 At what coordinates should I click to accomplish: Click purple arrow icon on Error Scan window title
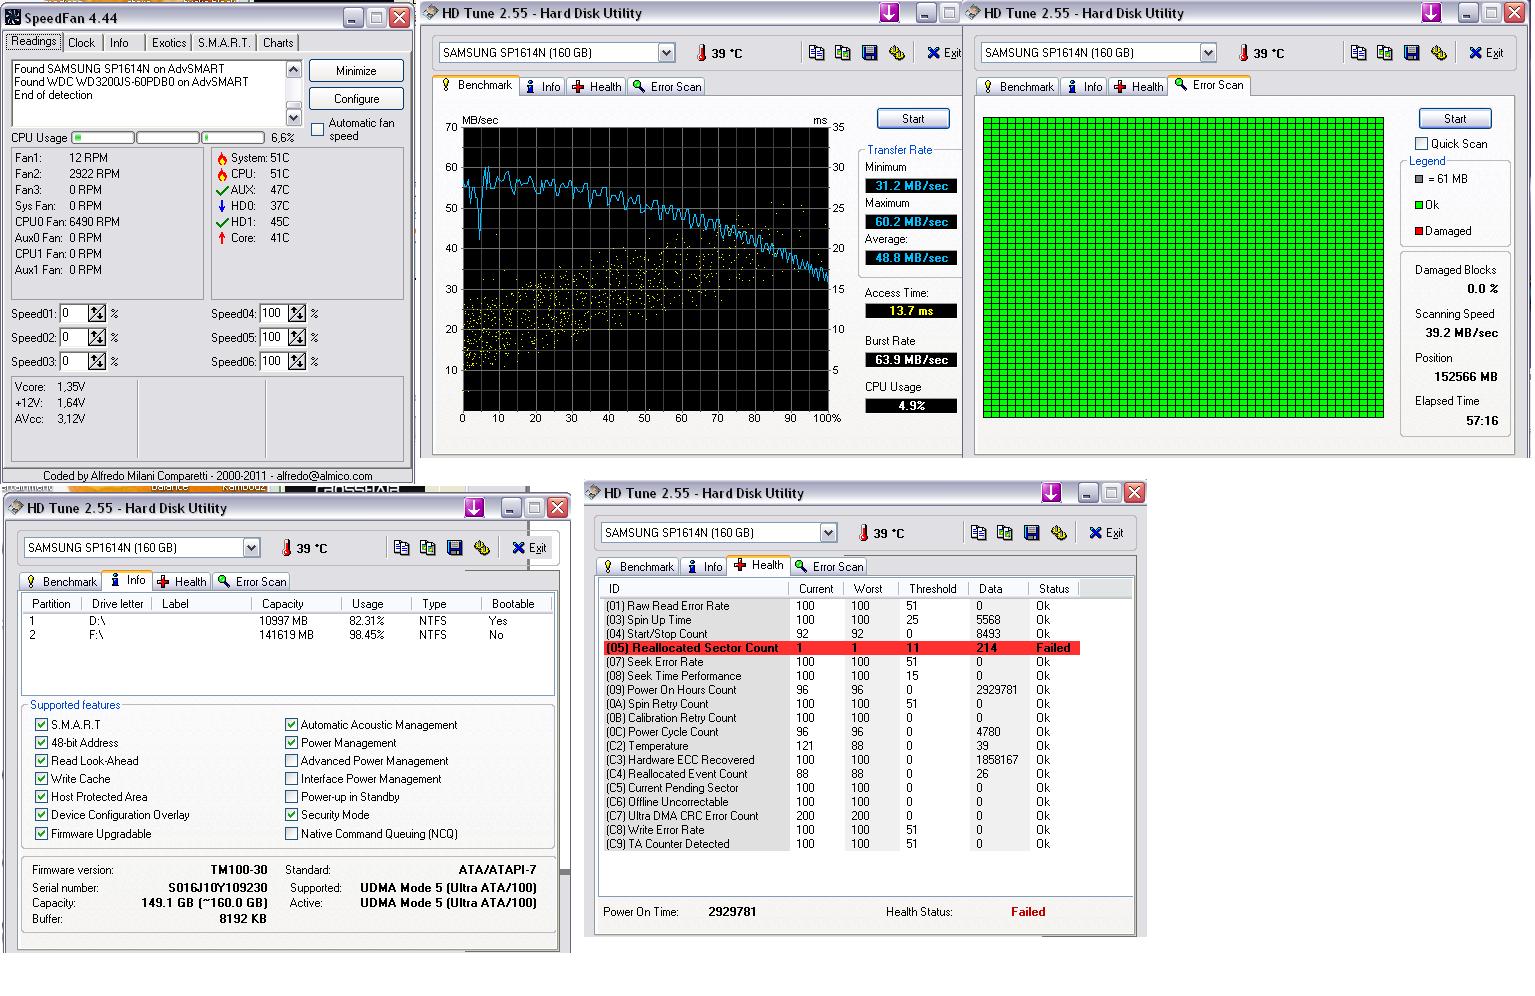(x=1431, y=13)
